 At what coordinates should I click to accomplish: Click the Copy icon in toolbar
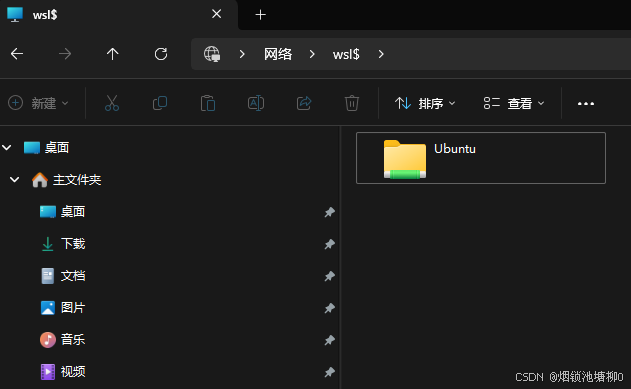tap(160, 103)
